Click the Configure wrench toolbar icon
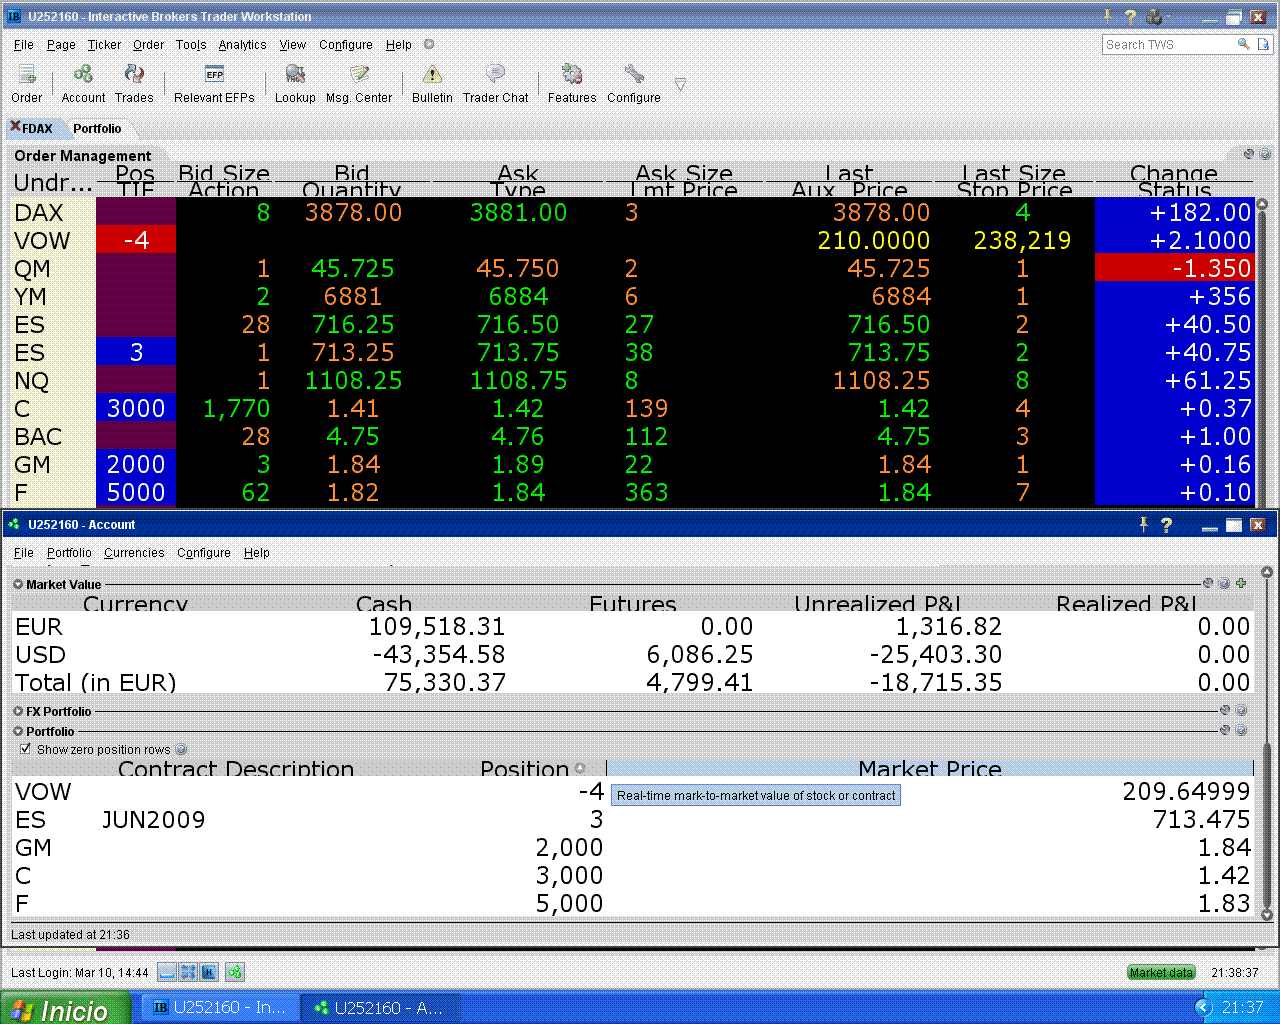1280x1024 pixels. (x=634, y=83)
